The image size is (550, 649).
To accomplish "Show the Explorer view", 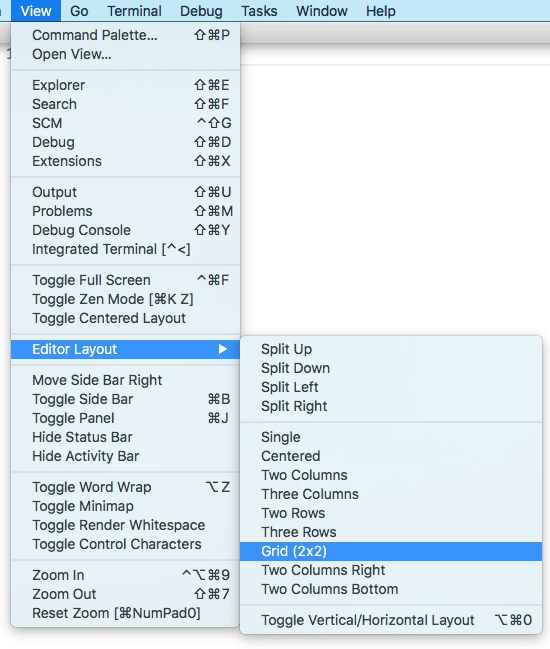I will [125, 85].
